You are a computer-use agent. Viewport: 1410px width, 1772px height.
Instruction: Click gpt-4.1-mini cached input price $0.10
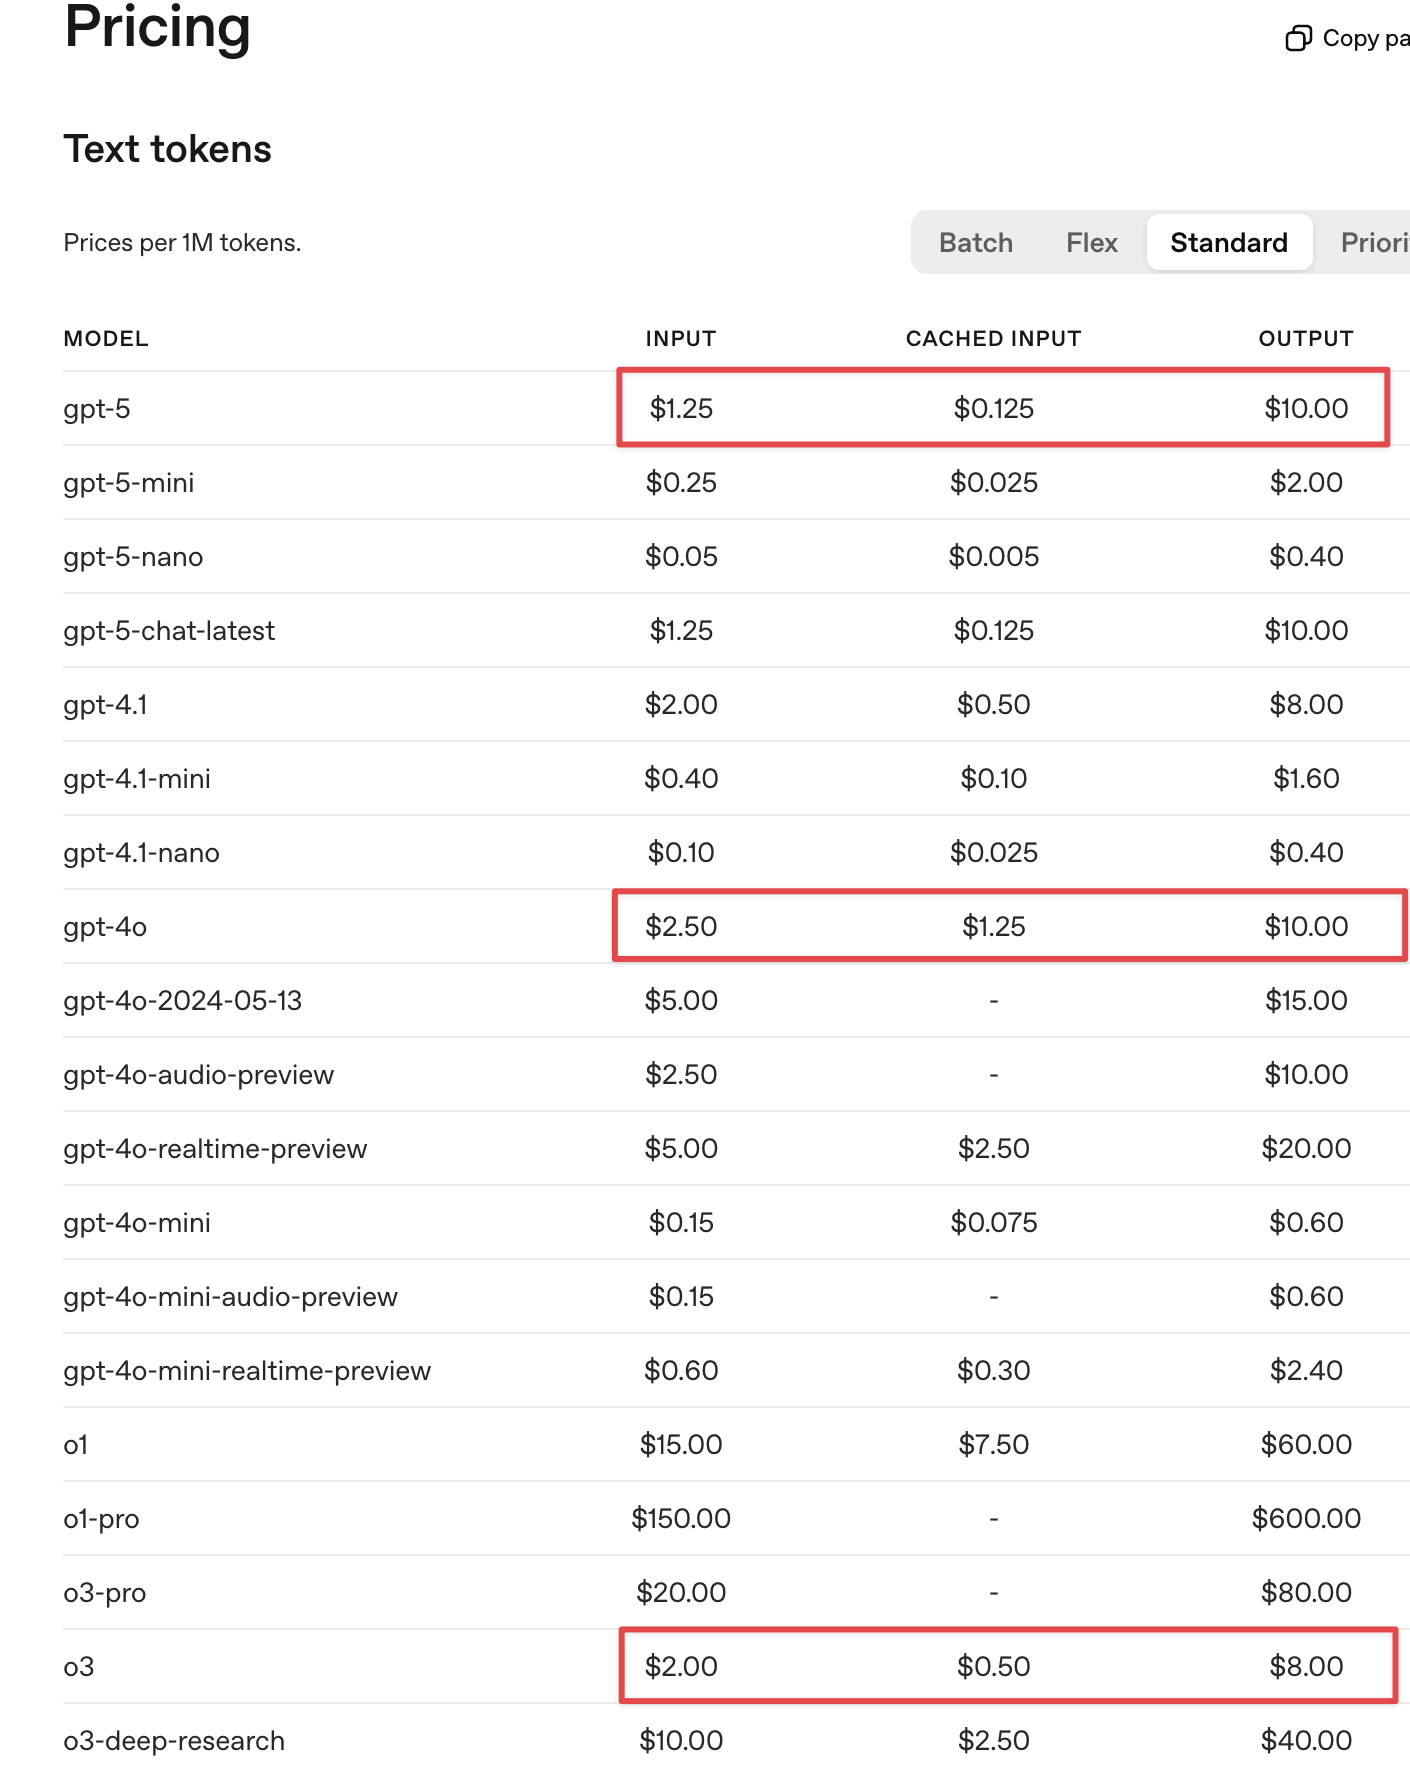(994, 778)
